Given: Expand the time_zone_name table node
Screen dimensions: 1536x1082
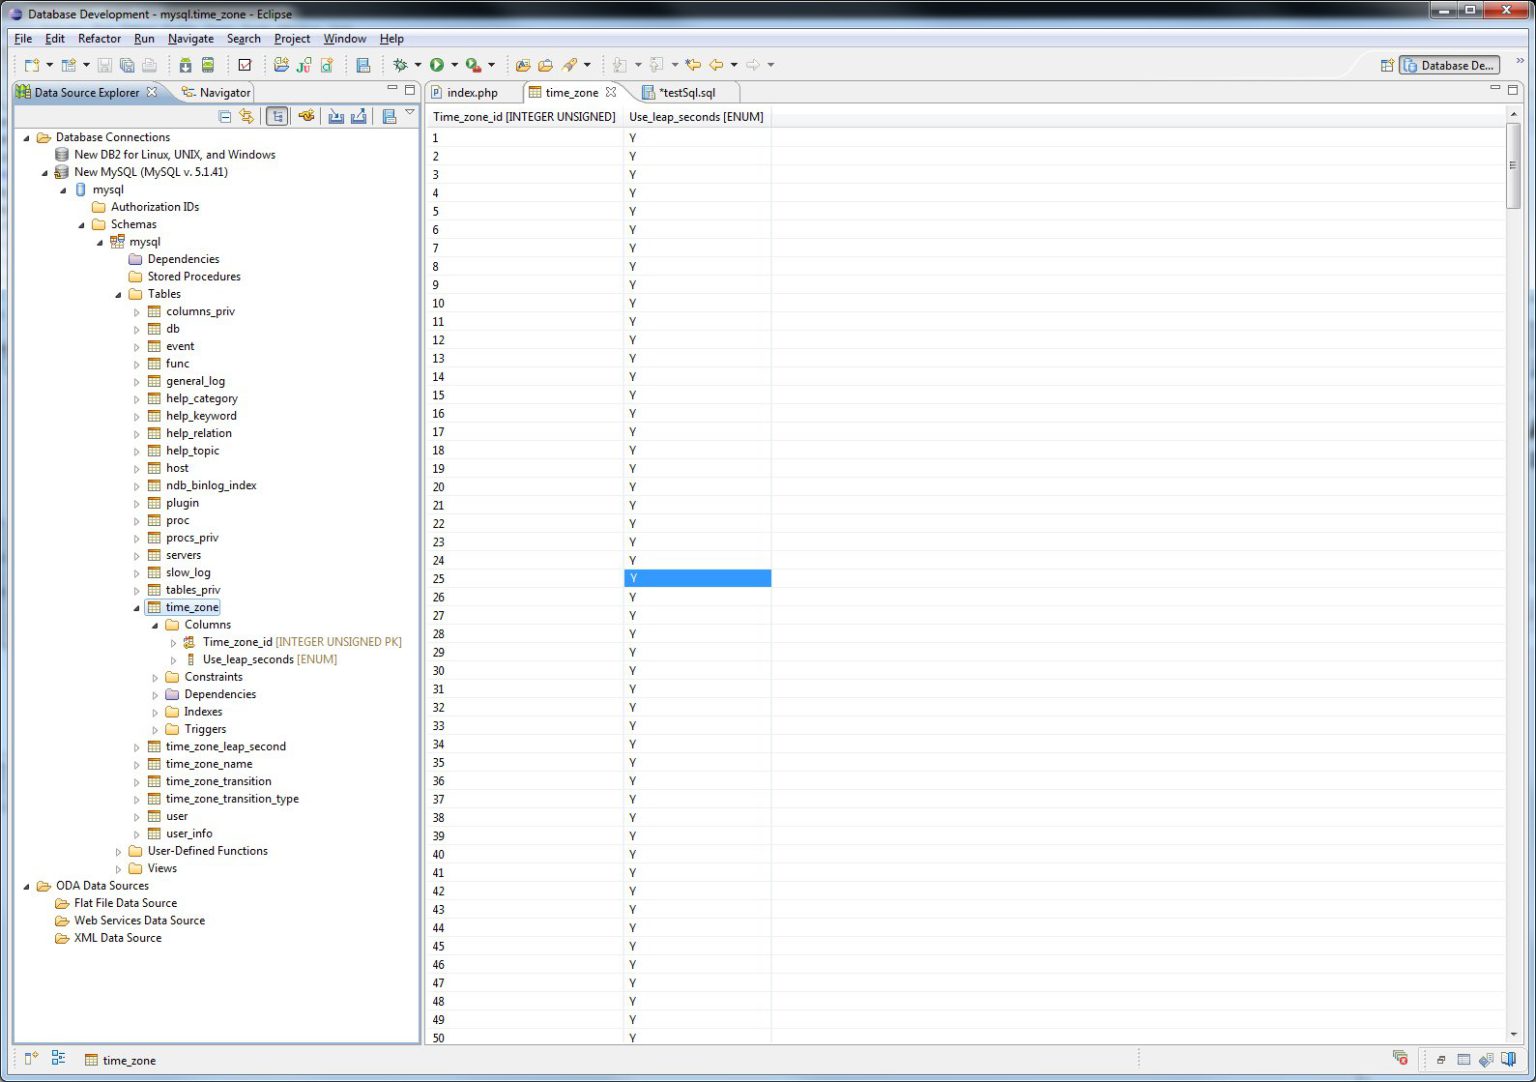Looking at the screenshot, I should click(x=137, y=763).
